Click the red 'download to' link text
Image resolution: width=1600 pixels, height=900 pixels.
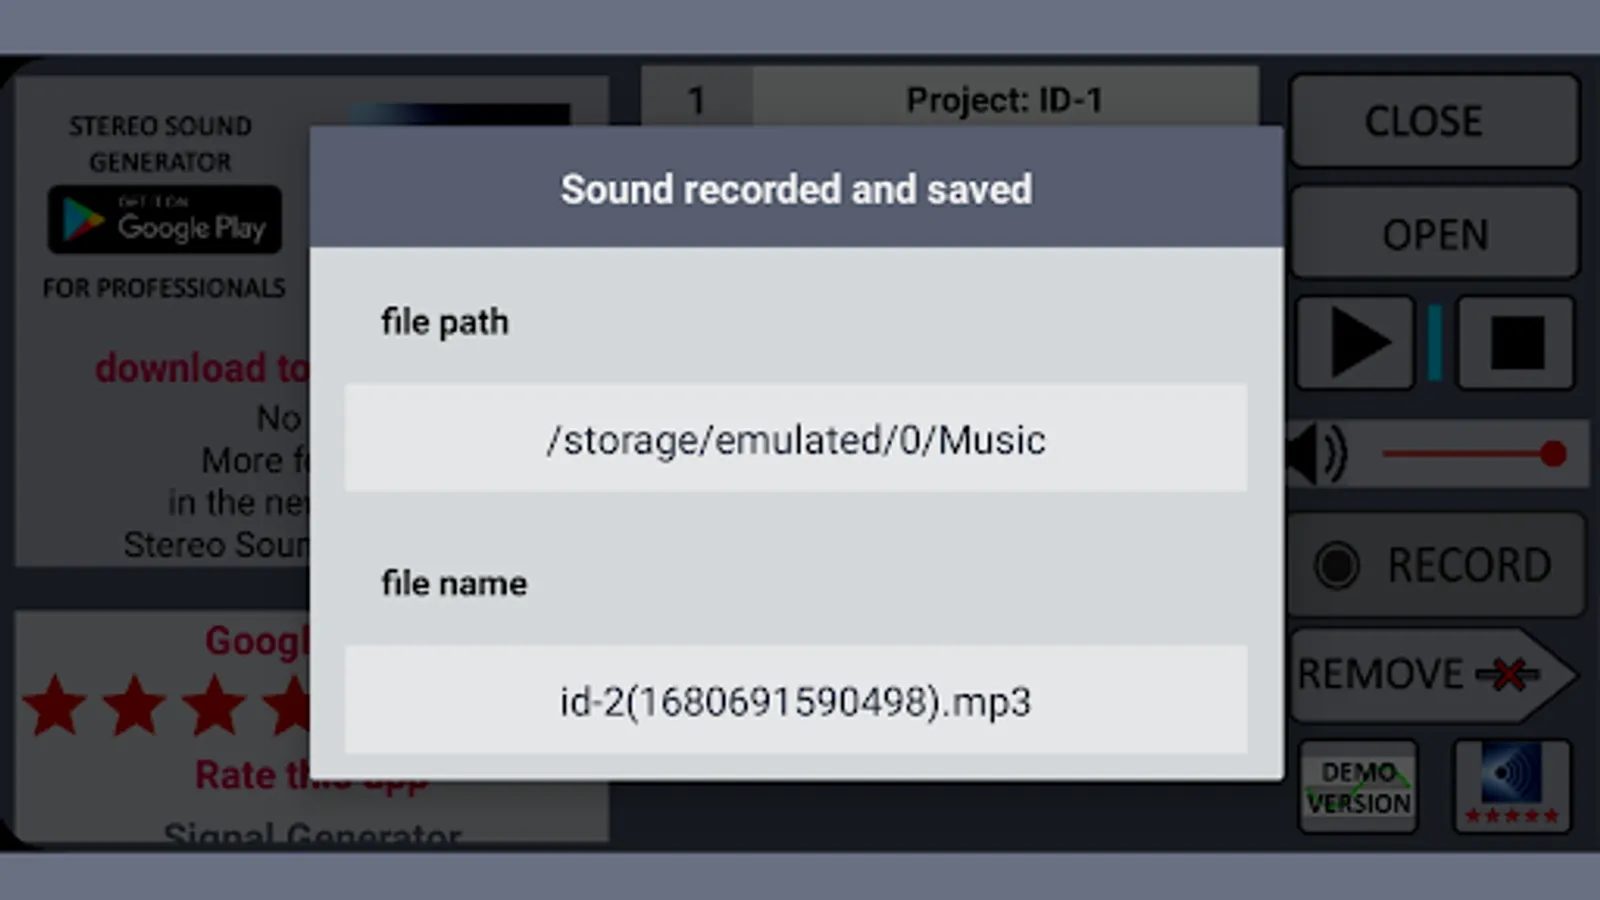click(x=200, y=368)
